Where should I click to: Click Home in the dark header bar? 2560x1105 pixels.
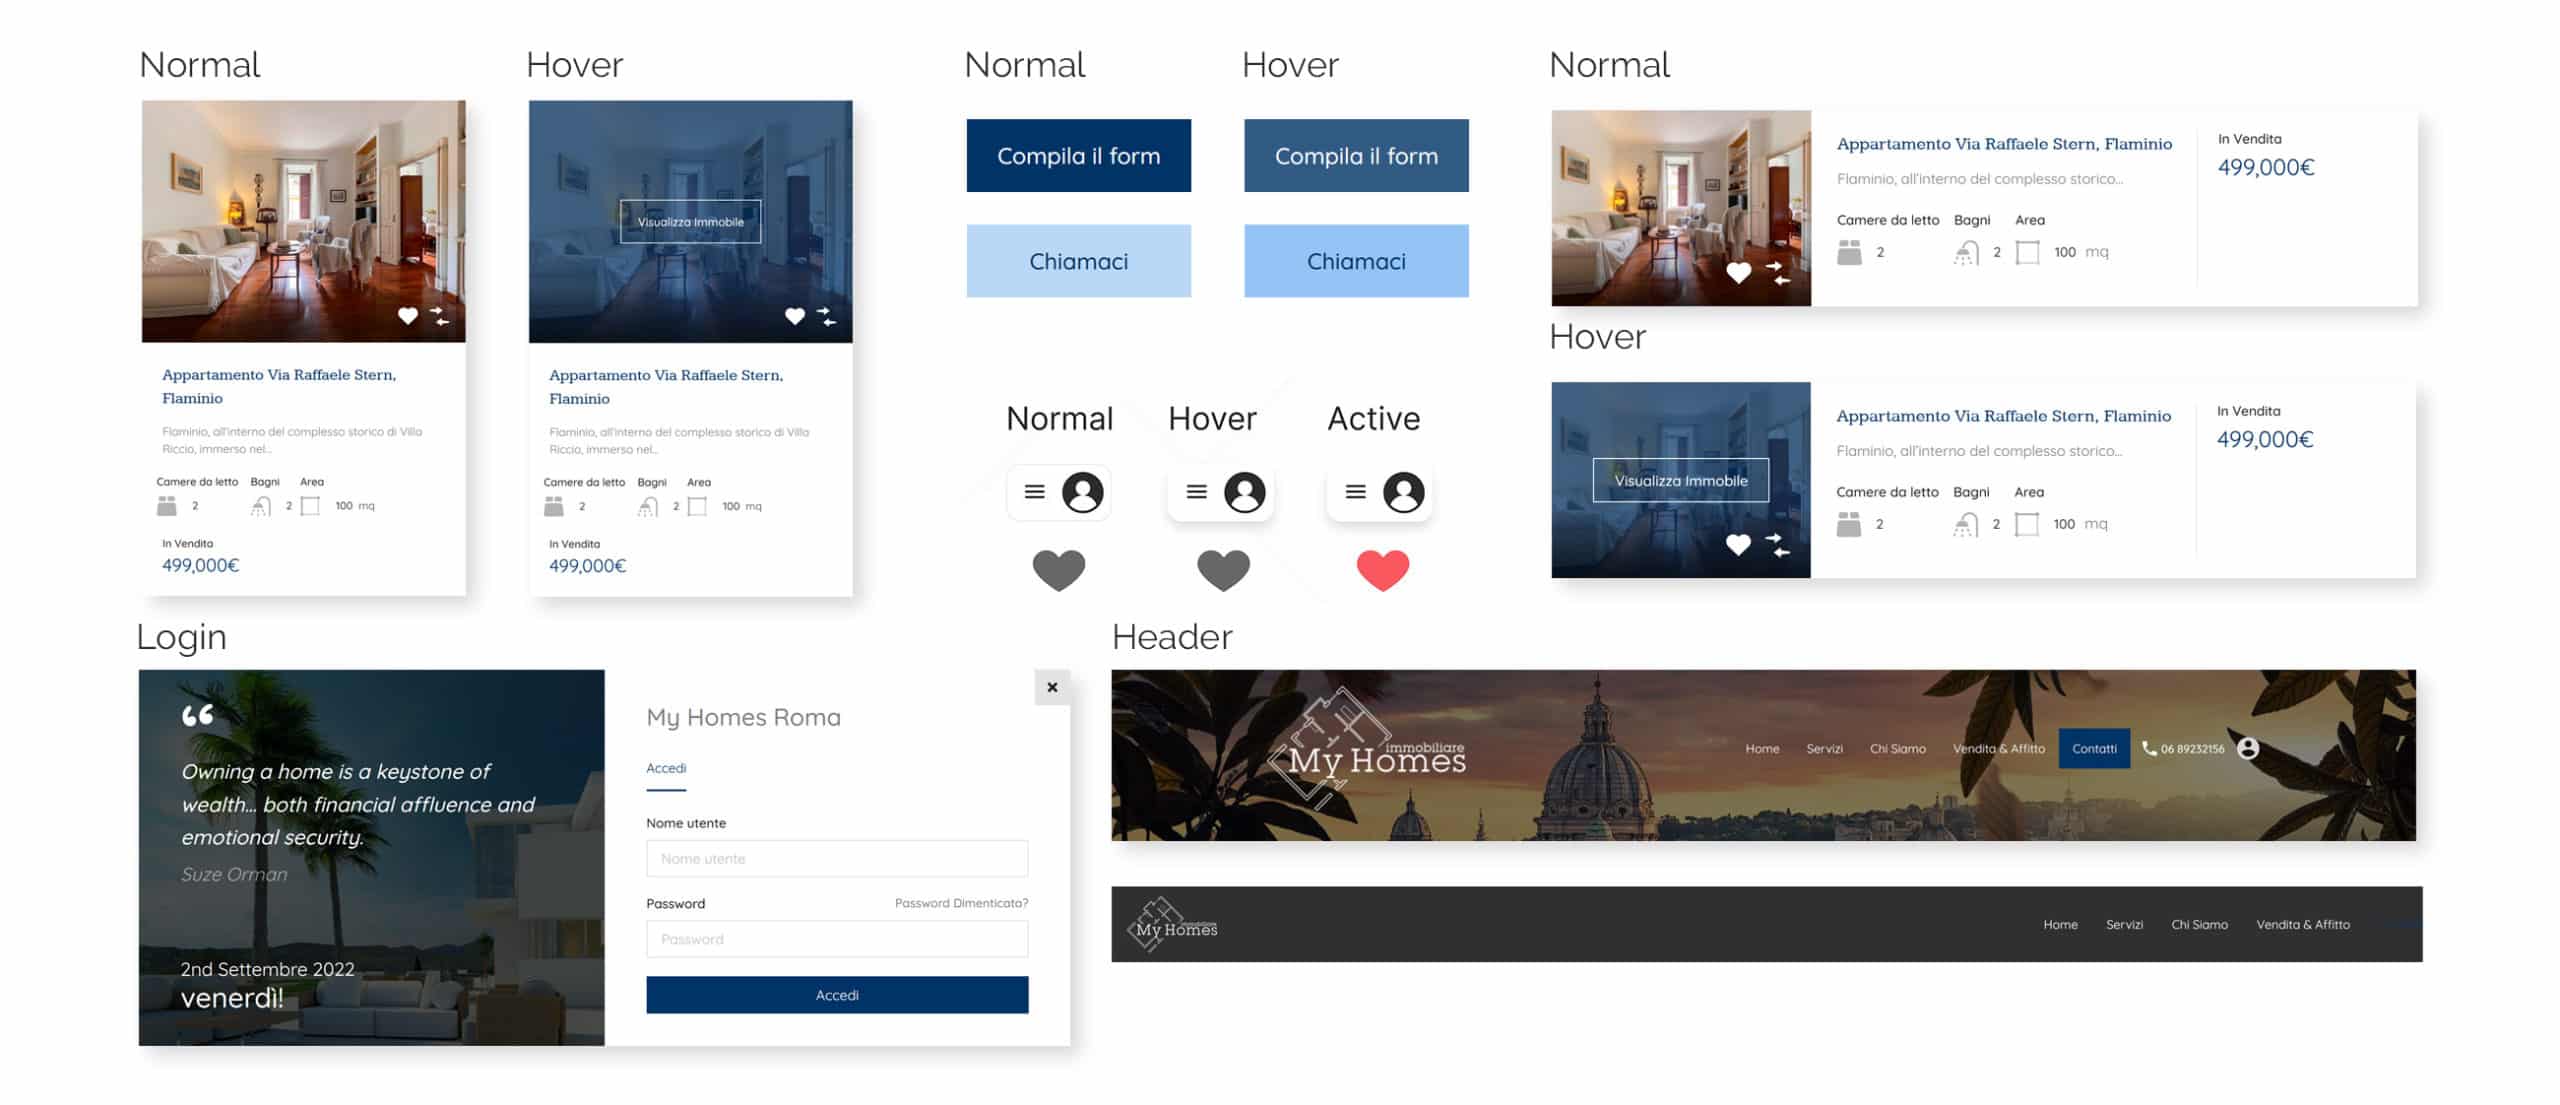pyautogui.click(x=2060, y=925)
